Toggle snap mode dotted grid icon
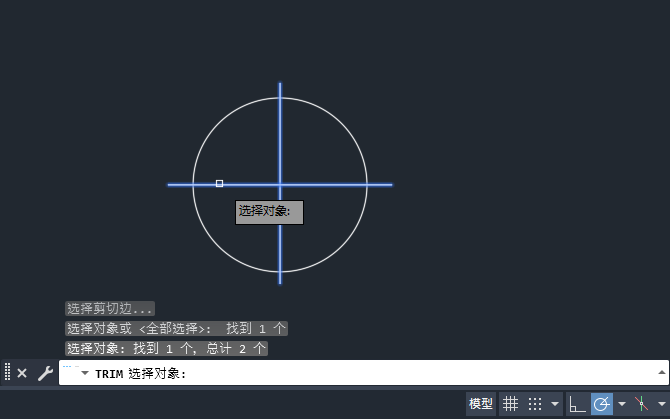 [535, 404]
